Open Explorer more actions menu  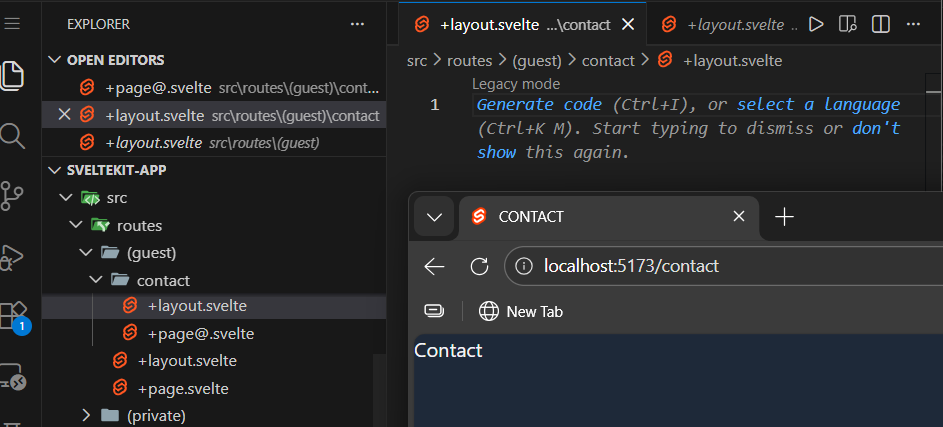coord(357,24)
